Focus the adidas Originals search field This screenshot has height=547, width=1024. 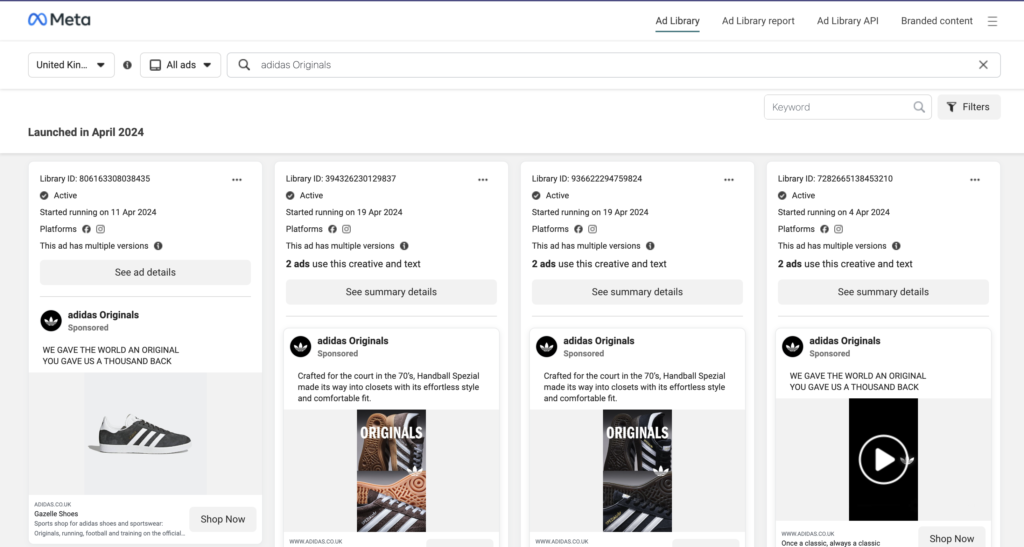click(614, 65)
